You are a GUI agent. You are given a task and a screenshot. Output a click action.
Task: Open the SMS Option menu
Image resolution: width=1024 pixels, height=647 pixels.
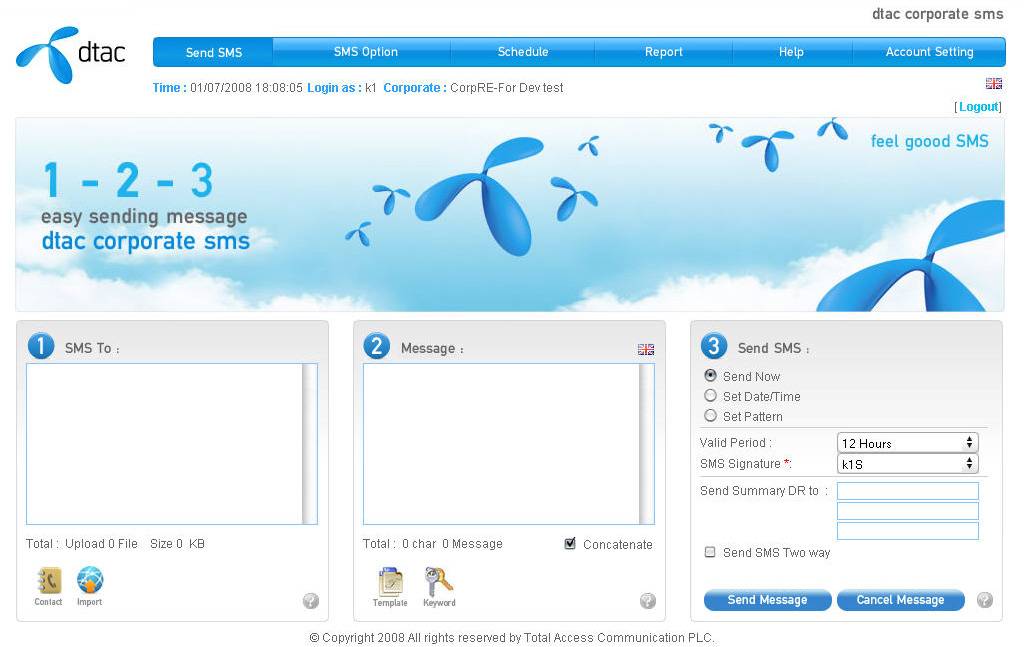click(365, 52)
